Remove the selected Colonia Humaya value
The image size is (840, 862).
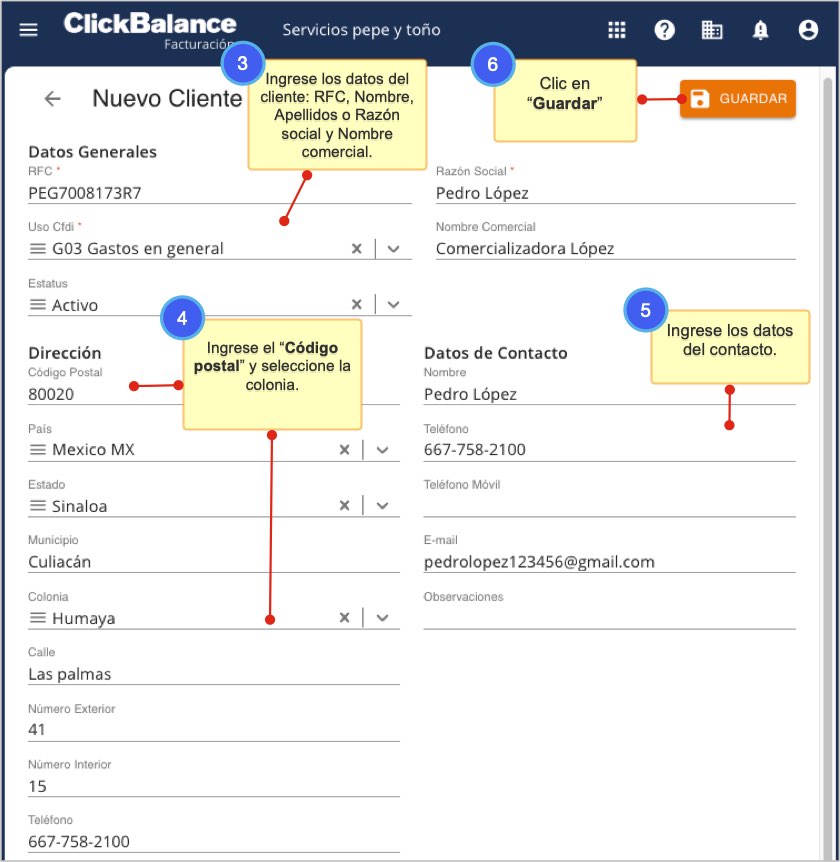(344, 618)
